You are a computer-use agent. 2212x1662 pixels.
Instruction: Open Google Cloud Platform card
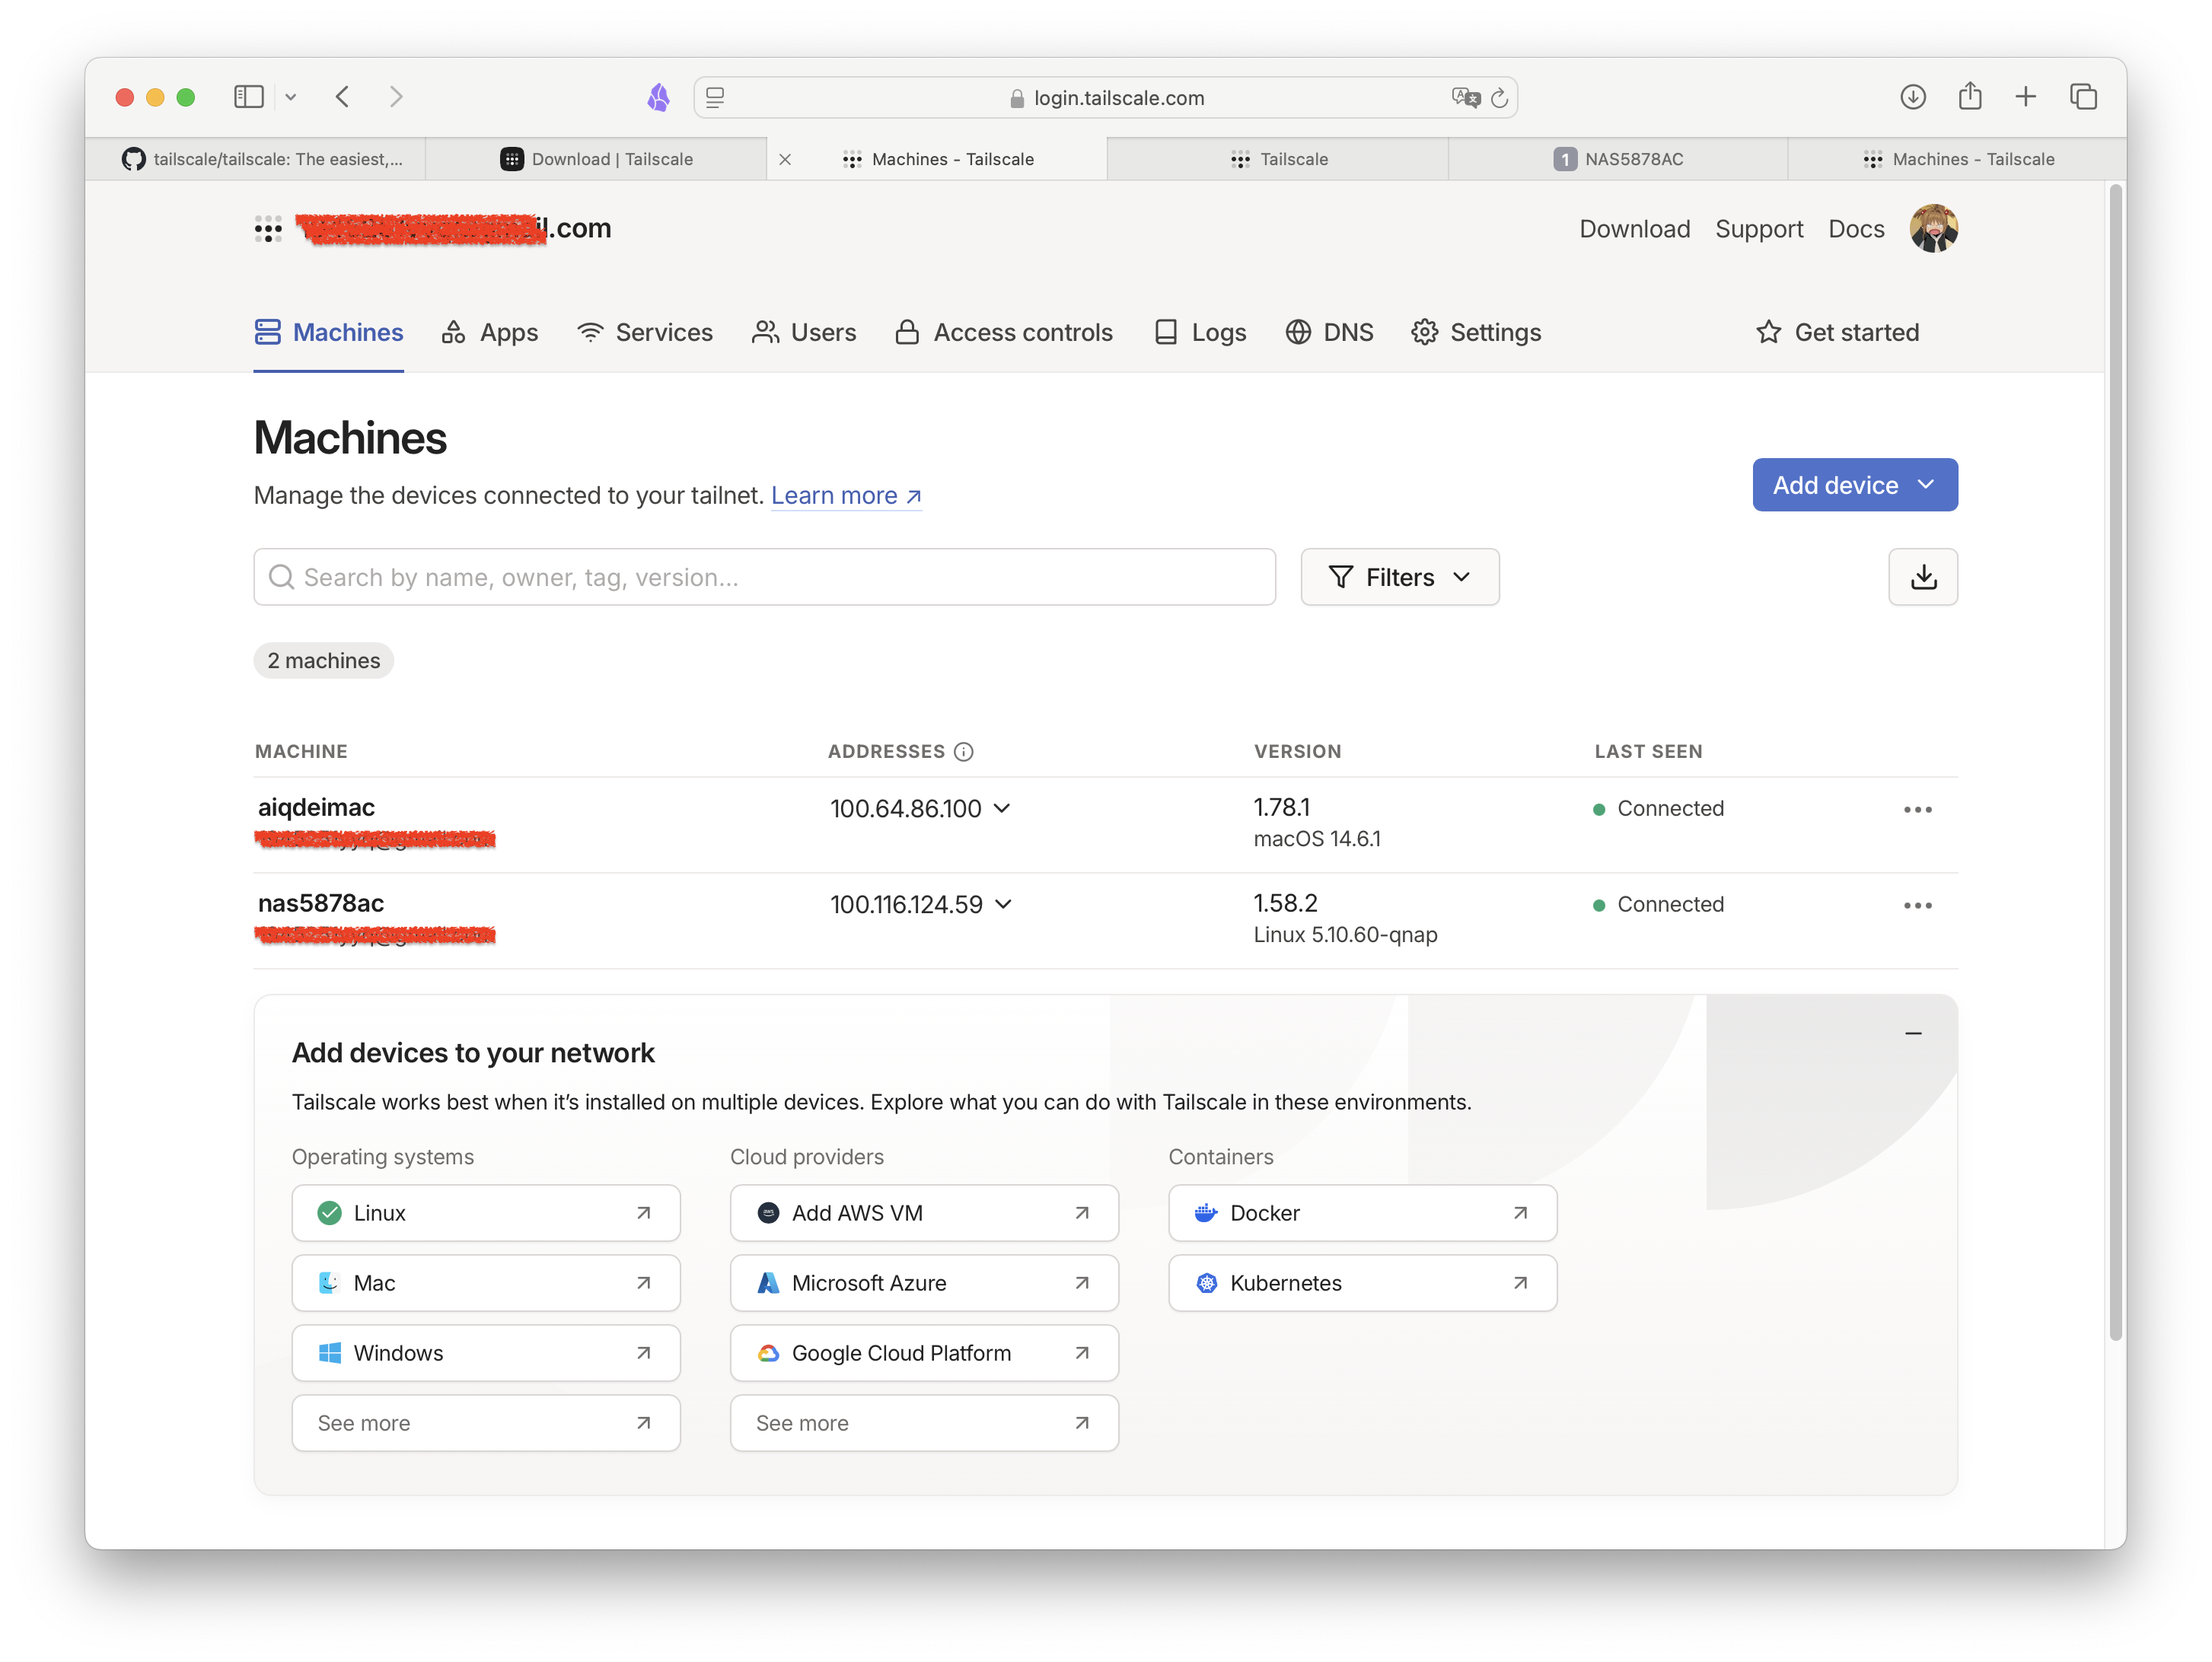tap(924, 1353)
